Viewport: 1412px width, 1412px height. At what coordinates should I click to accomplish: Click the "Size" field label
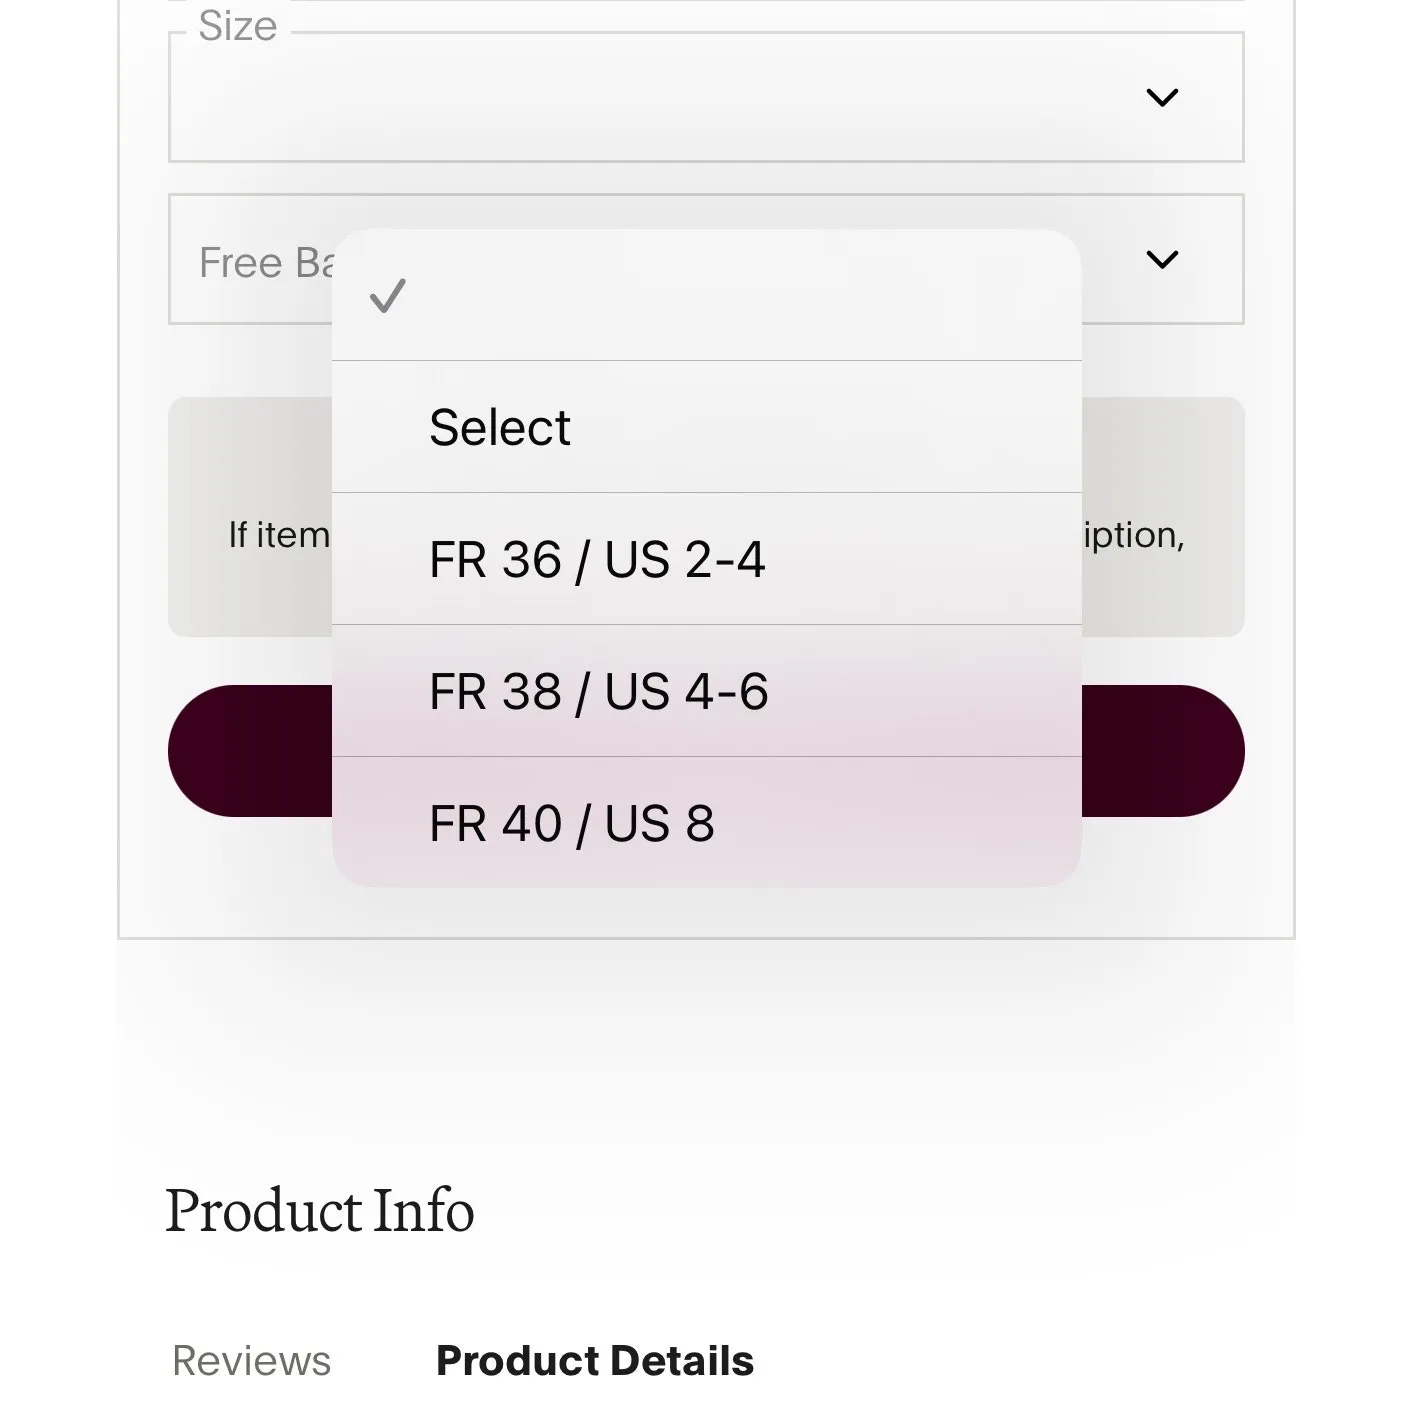[238, 26]
